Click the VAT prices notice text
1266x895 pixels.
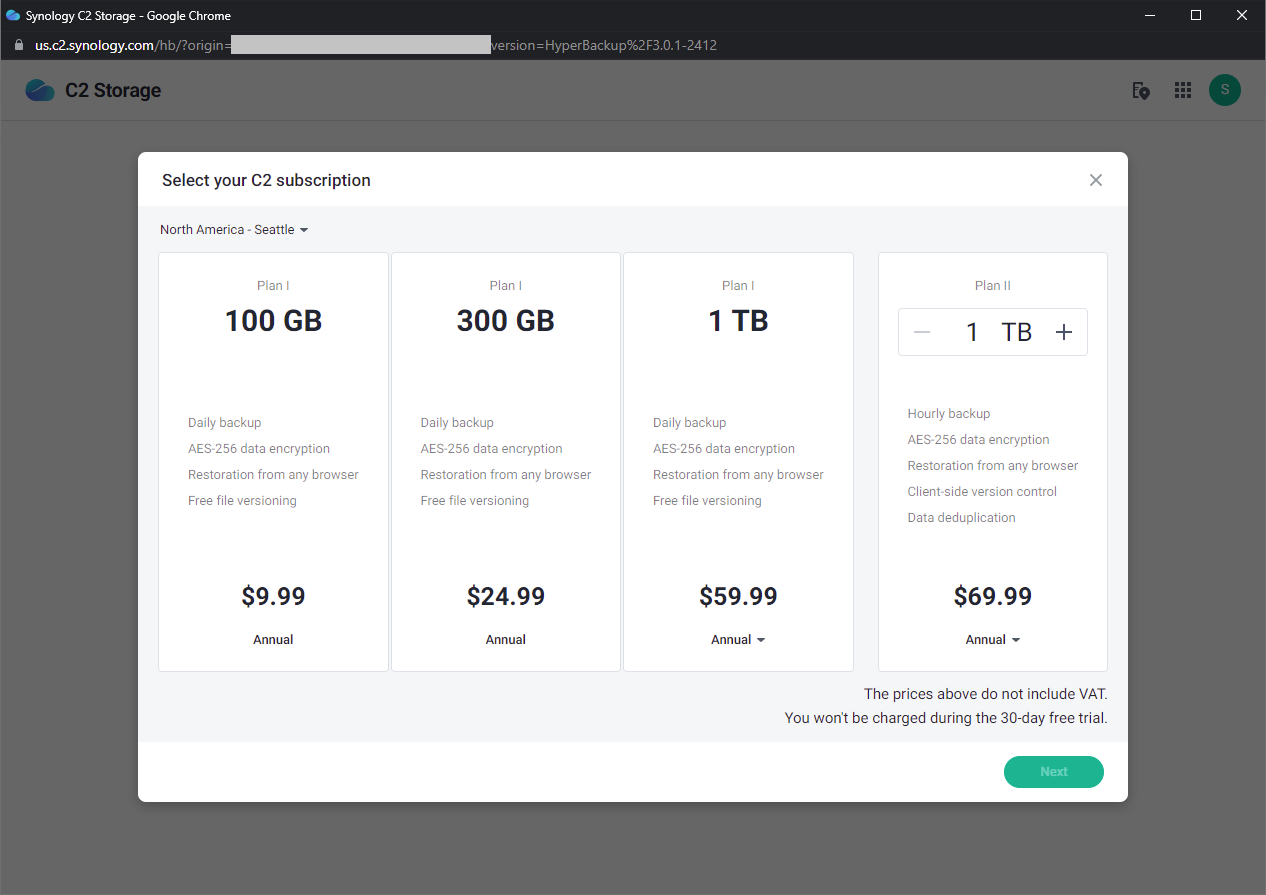click(986, 694)
